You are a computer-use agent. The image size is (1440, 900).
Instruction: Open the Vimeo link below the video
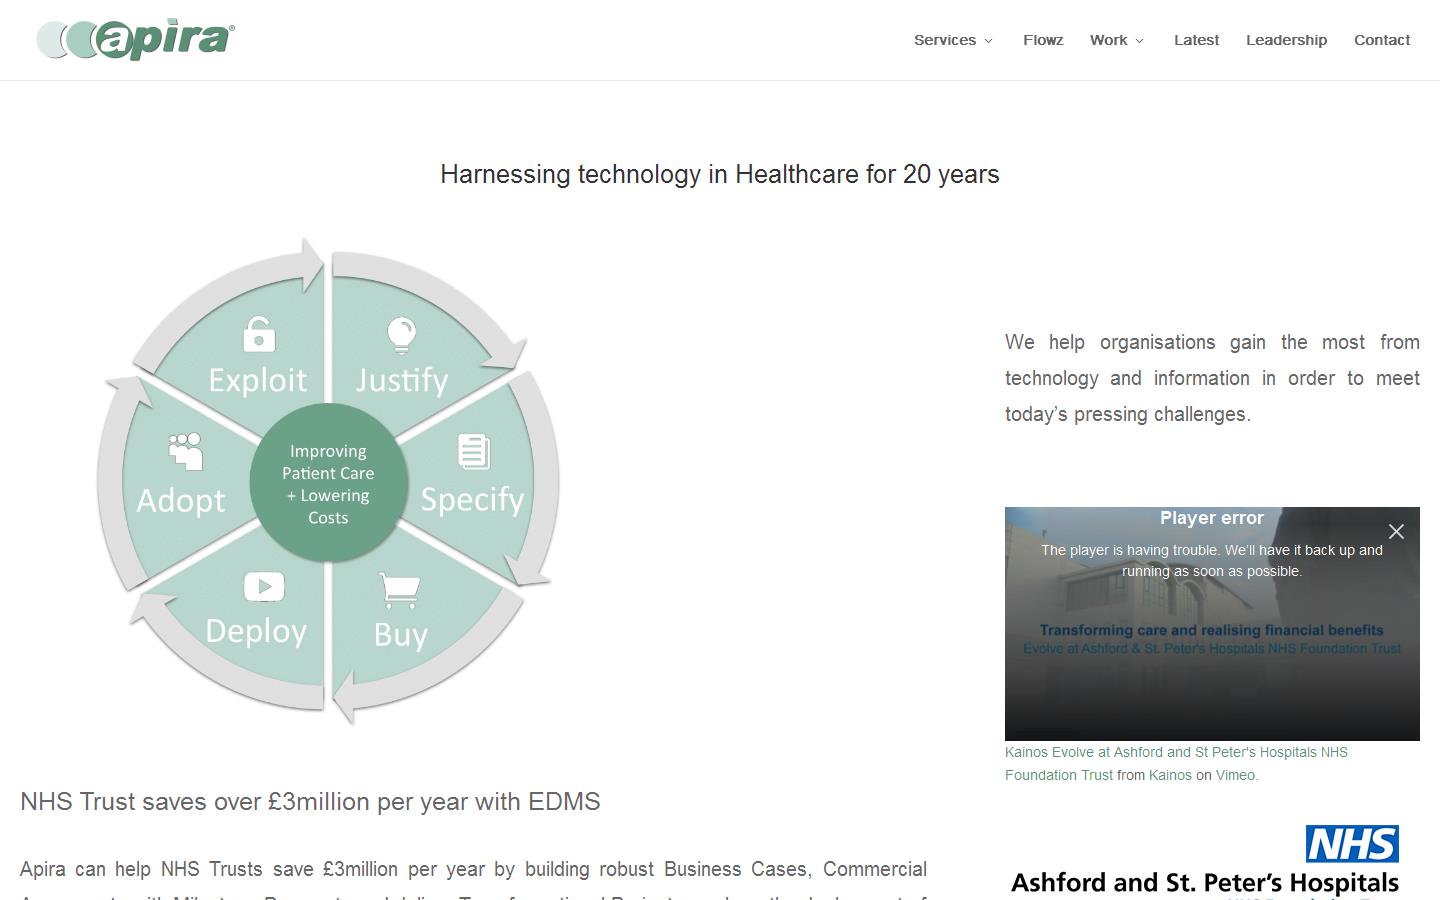click(1234, 775)
